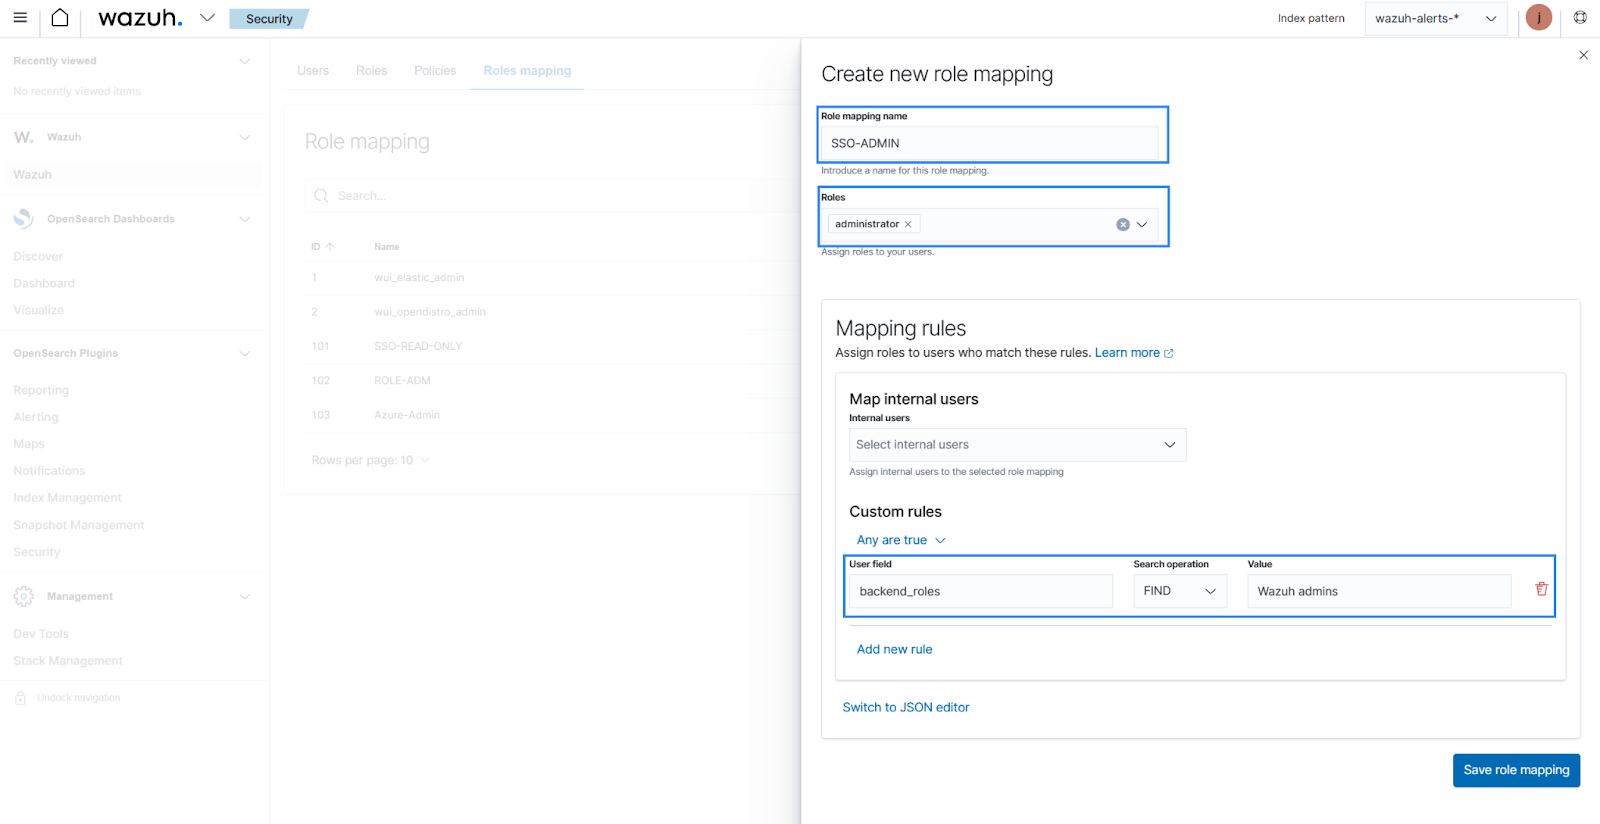Viewport: 1600px width, 824px height.
Task: Clear all selected roles
Action: pos(1123,224)
